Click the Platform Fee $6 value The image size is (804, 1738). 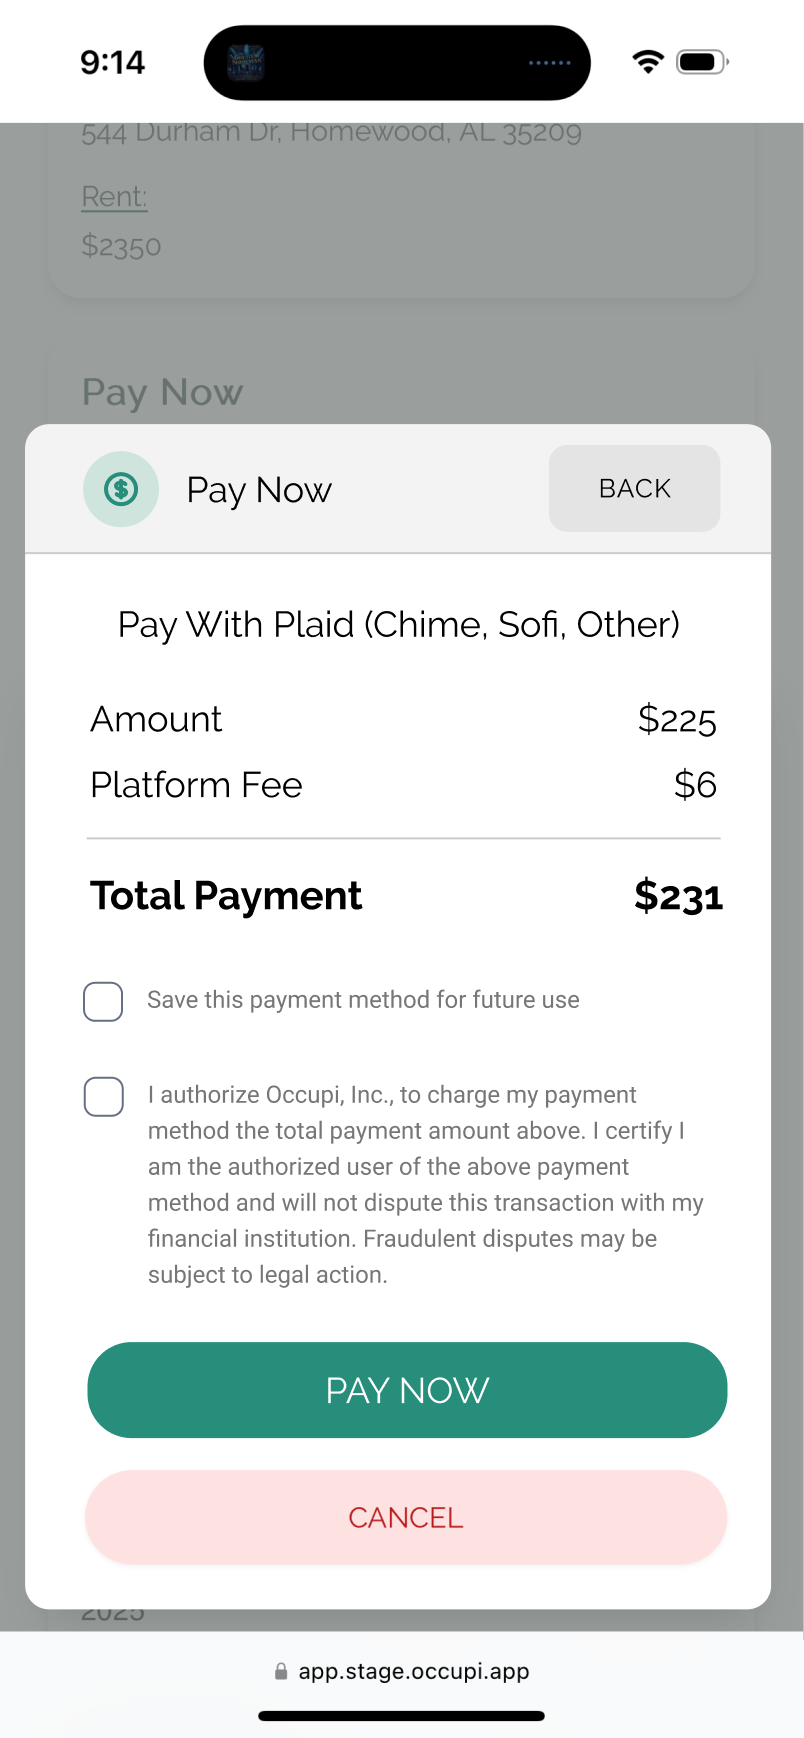click(x=695, y=785)
